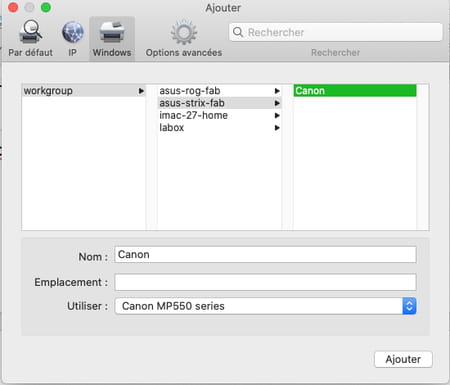Open the IP globe tab icon
The image size is (450, 385).
(x=73, y=32)
